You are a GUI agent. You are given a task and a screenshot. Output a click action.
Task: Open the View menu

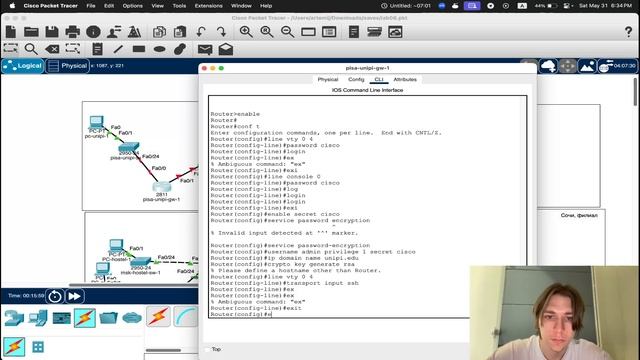158,6
